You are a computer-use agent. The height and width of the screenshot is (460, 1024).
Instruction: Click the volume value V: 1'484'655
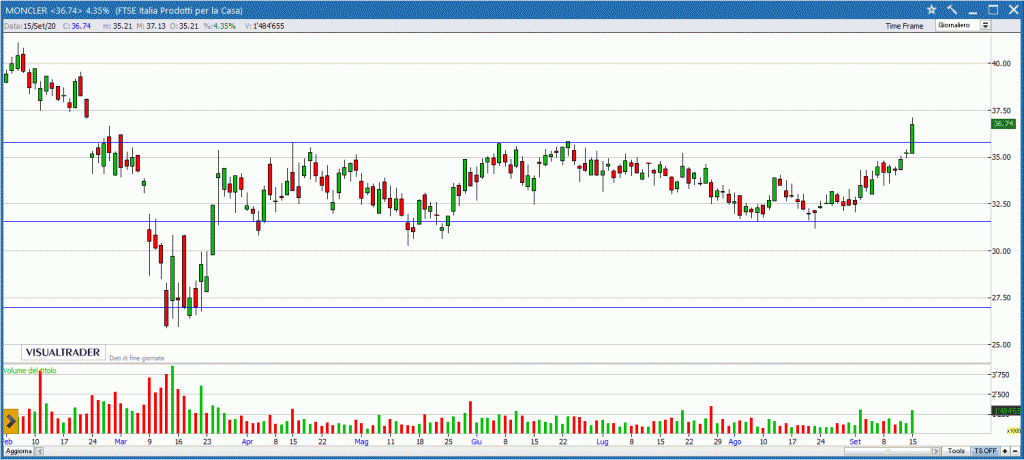click(x=264, y=26)
